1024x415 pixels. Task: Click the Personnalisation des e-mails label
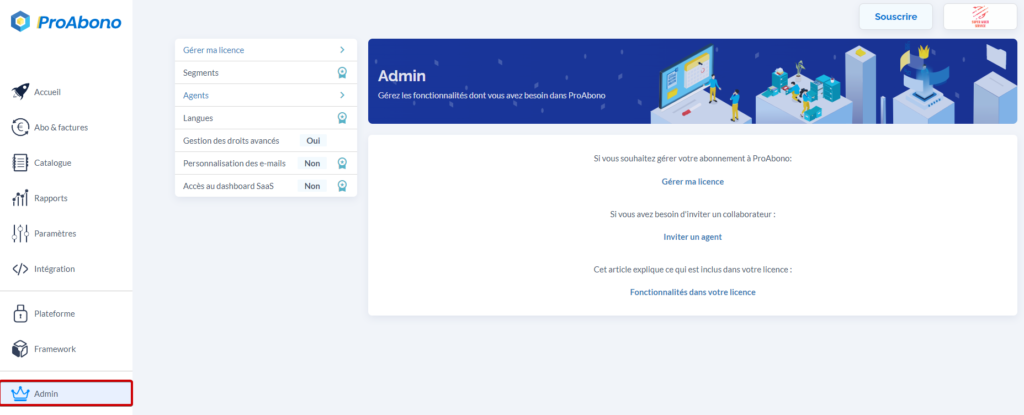[x=234, y=163]
